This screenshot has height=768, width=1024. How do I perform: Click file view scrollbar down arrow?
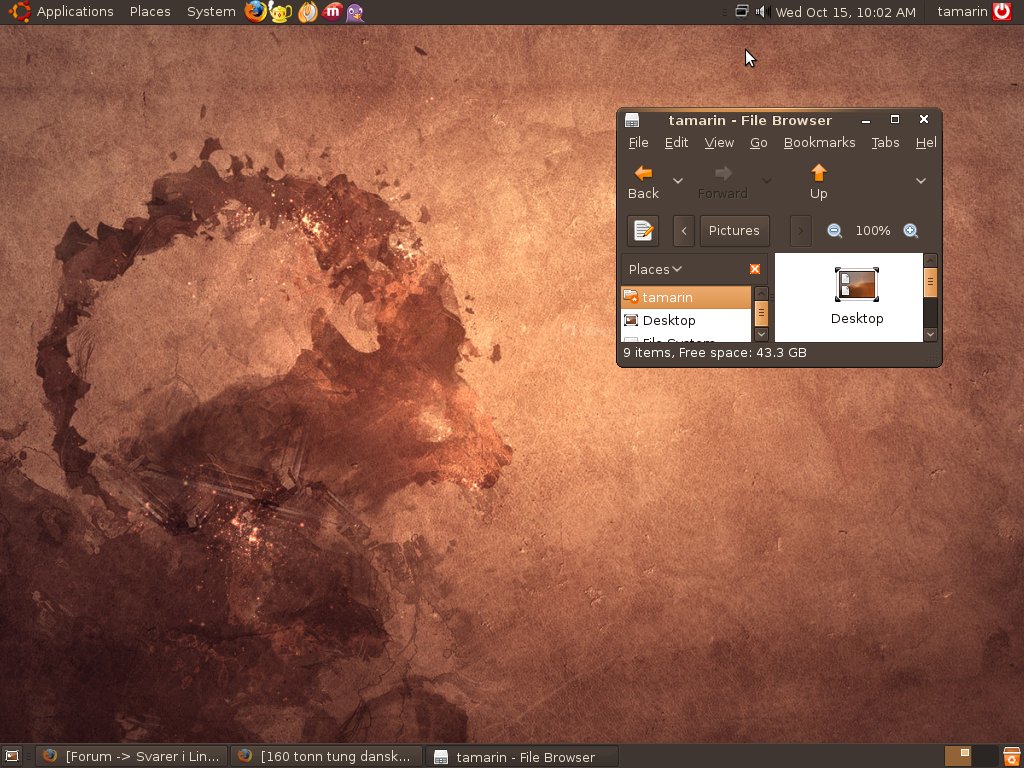click(931, 334)
